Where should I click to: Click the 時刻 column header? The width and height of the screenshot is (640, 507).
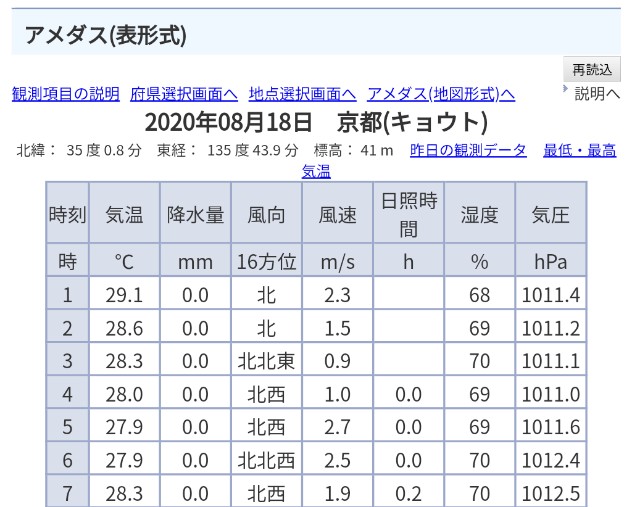(67, 213)
